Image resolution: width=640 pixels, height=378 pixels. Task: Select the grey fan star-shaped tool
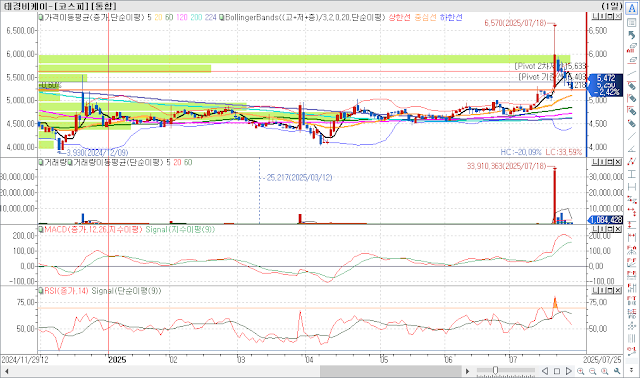pyautogui.click(x=631, y=326)
